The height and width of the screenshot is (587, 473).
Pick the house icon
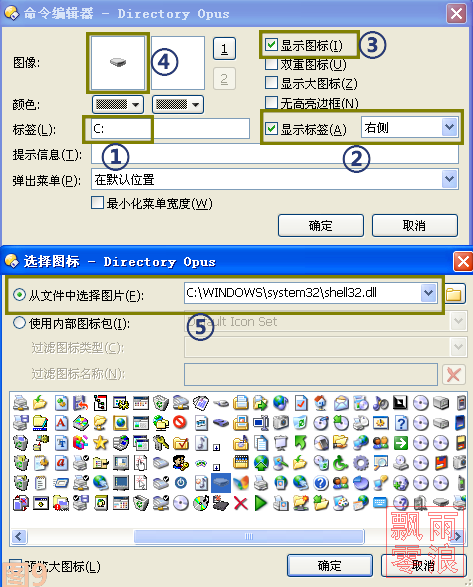coord(321,403)
